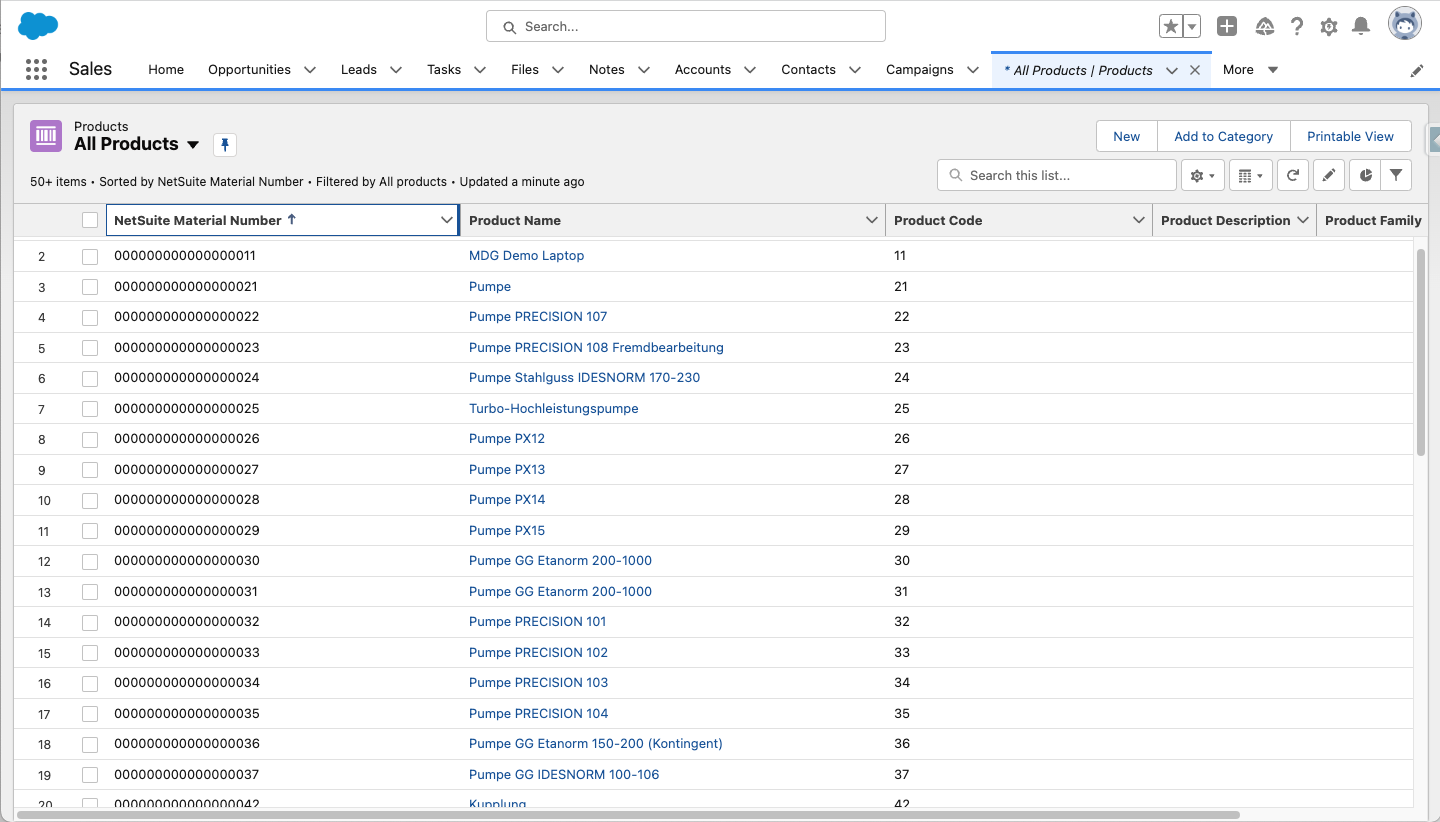The height and width of the screenshot is (822, 1440).
Task: Click the Add to Category button
Action: tap(1224, 136)
